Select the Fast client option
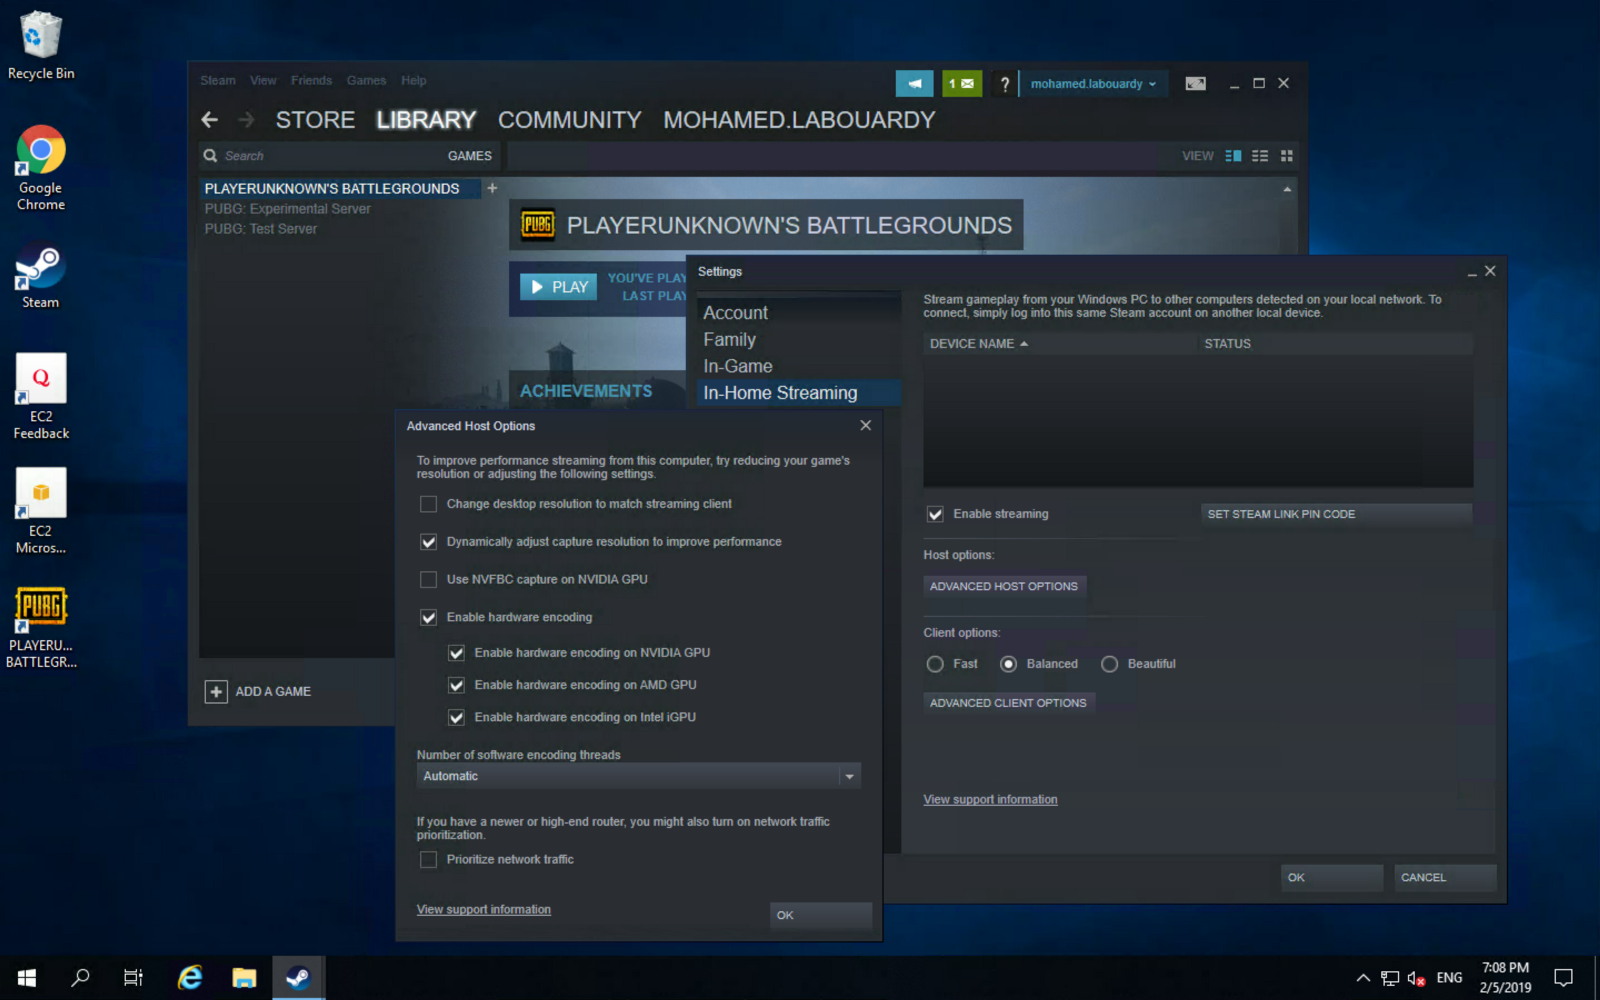This screenshot has width=1600, height=1000. point(935,664)
